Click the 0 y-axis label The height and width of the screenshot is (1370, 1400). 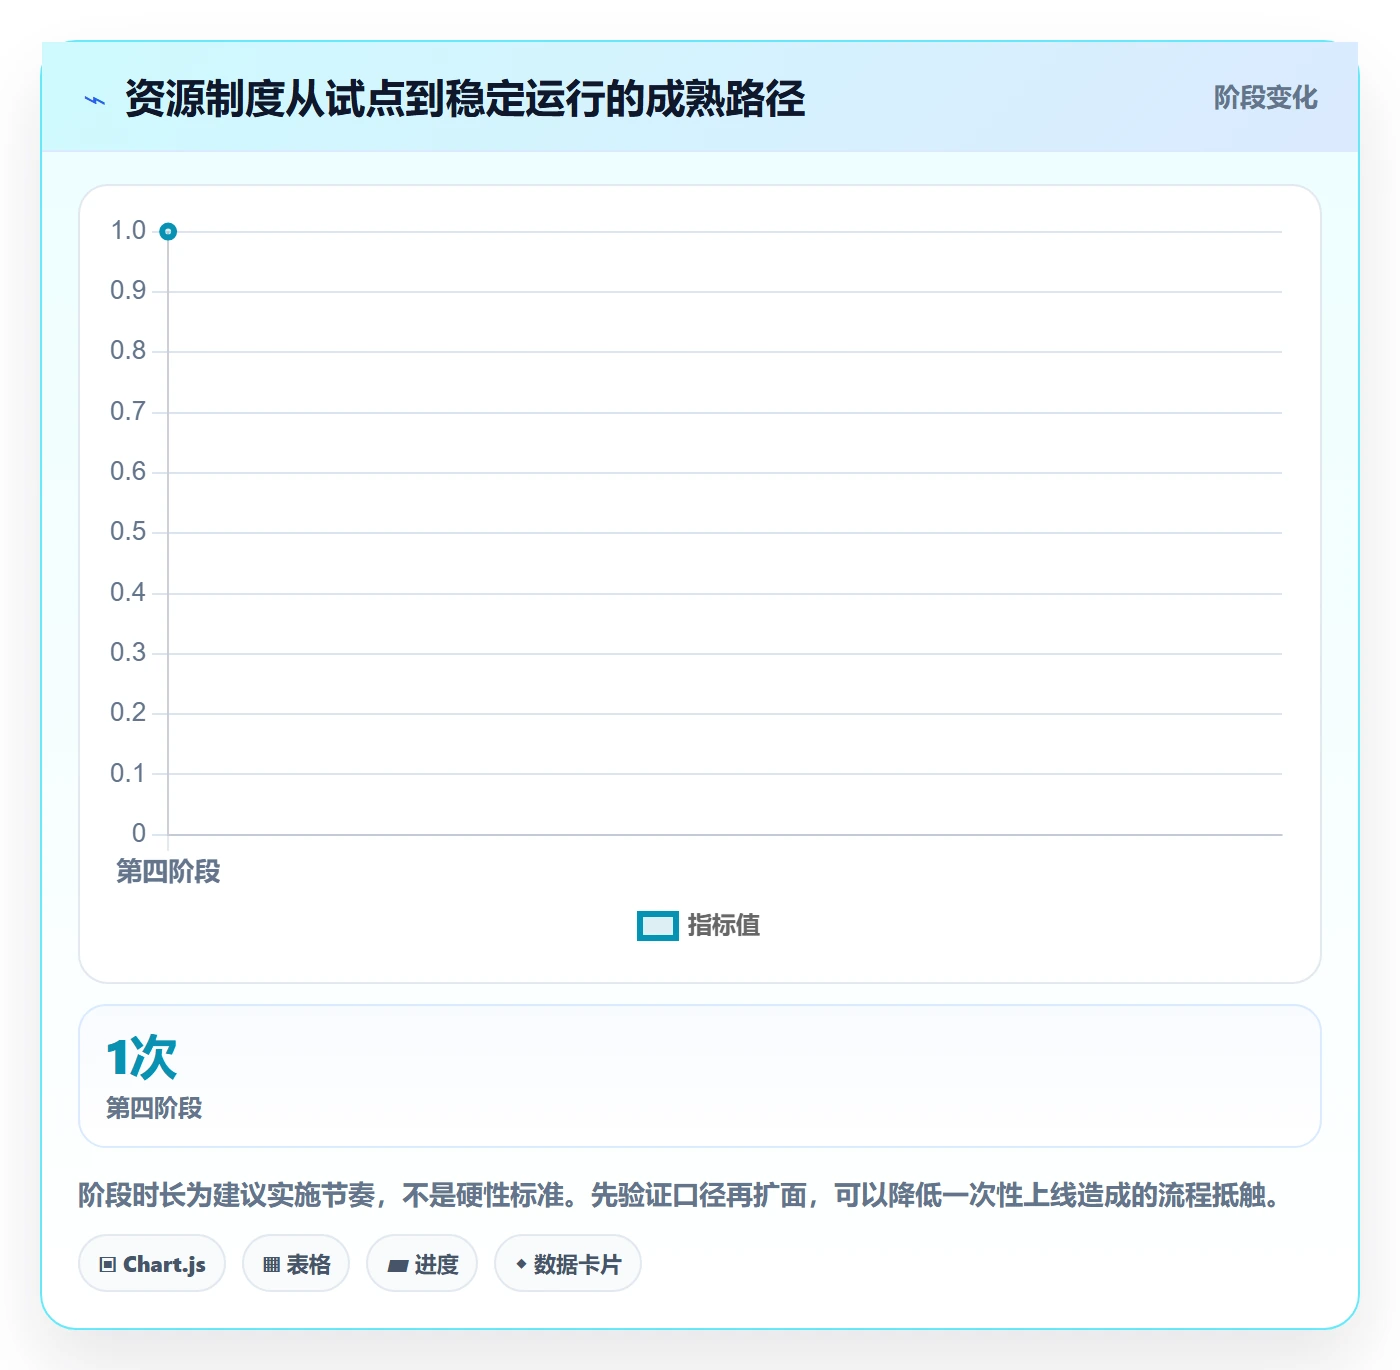pos(139,833)
